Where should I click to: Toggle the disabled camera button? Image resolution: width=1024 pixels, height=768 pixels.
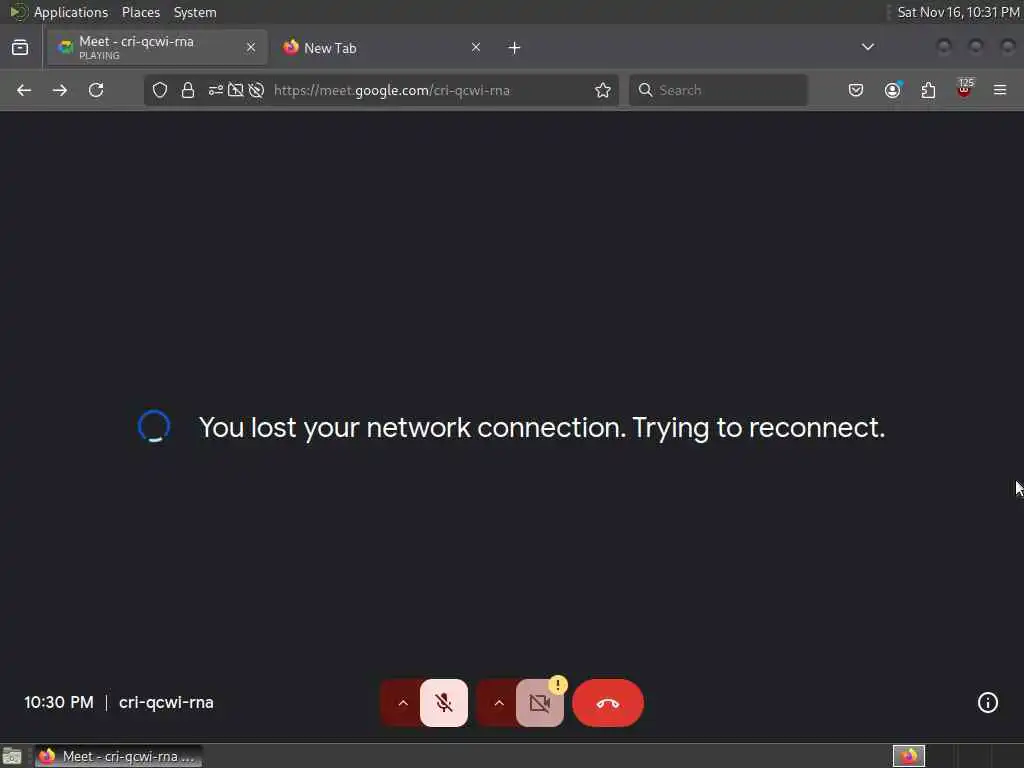(540, 703)
